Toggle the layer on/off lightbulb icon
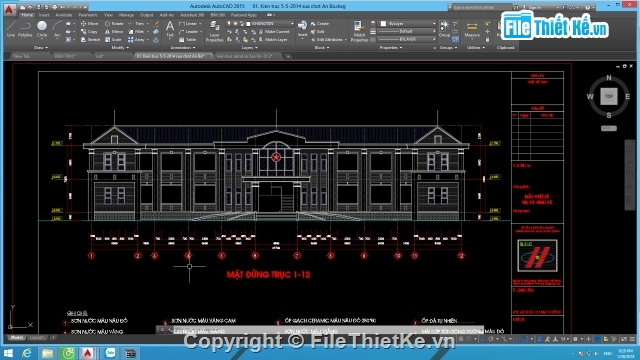Screen dimensions: 640x360 (x=229, y=24)
